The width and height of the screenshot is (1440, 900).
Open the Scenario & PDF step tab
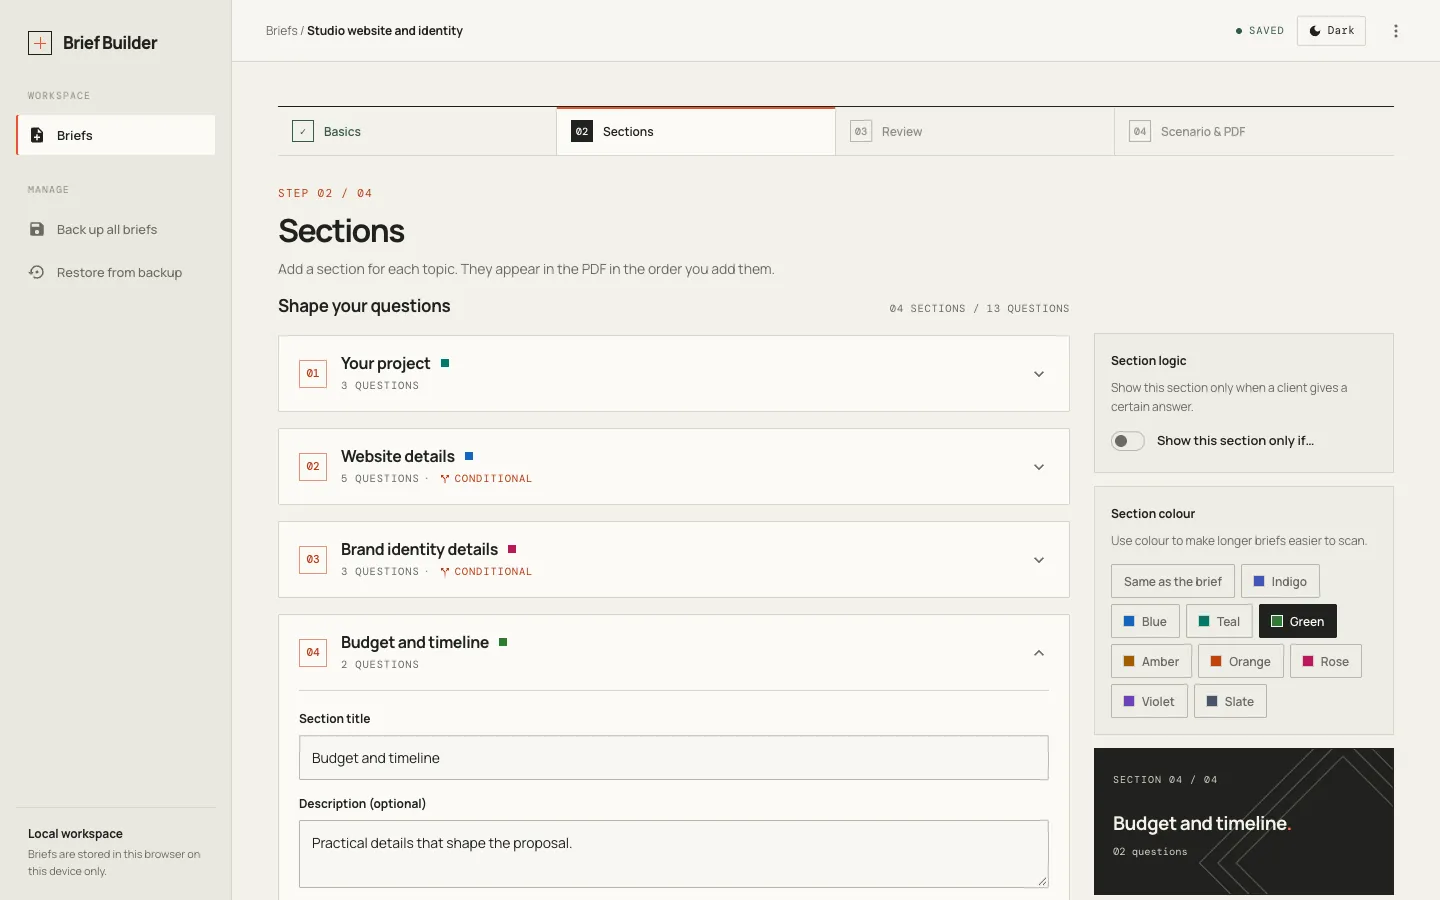[x=1254, y=131]
